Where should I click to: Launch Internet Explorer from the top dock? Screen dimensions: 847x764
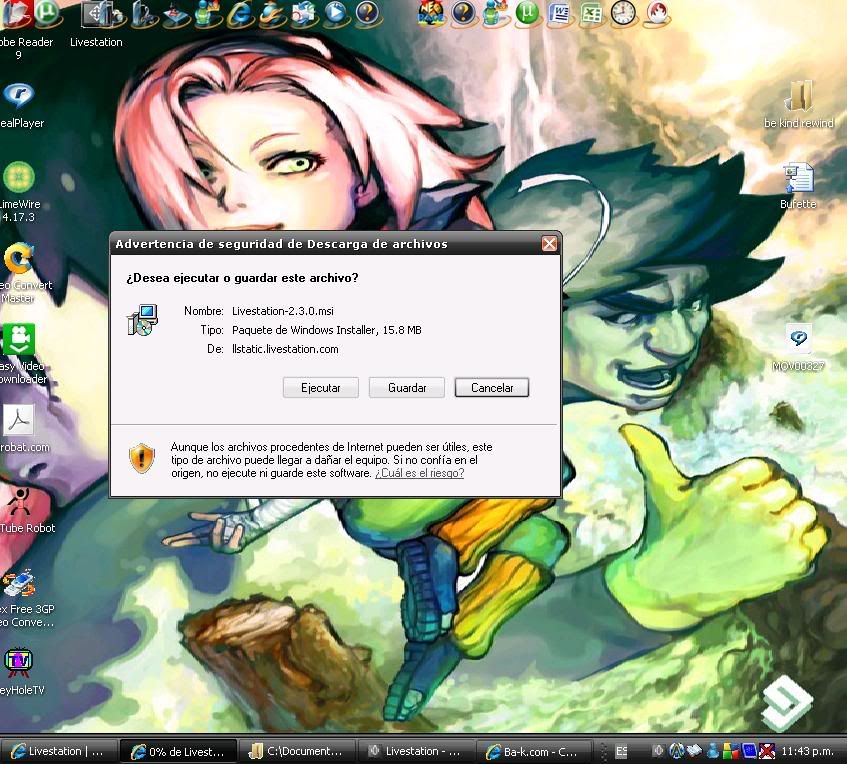click(x=239, y=14)
